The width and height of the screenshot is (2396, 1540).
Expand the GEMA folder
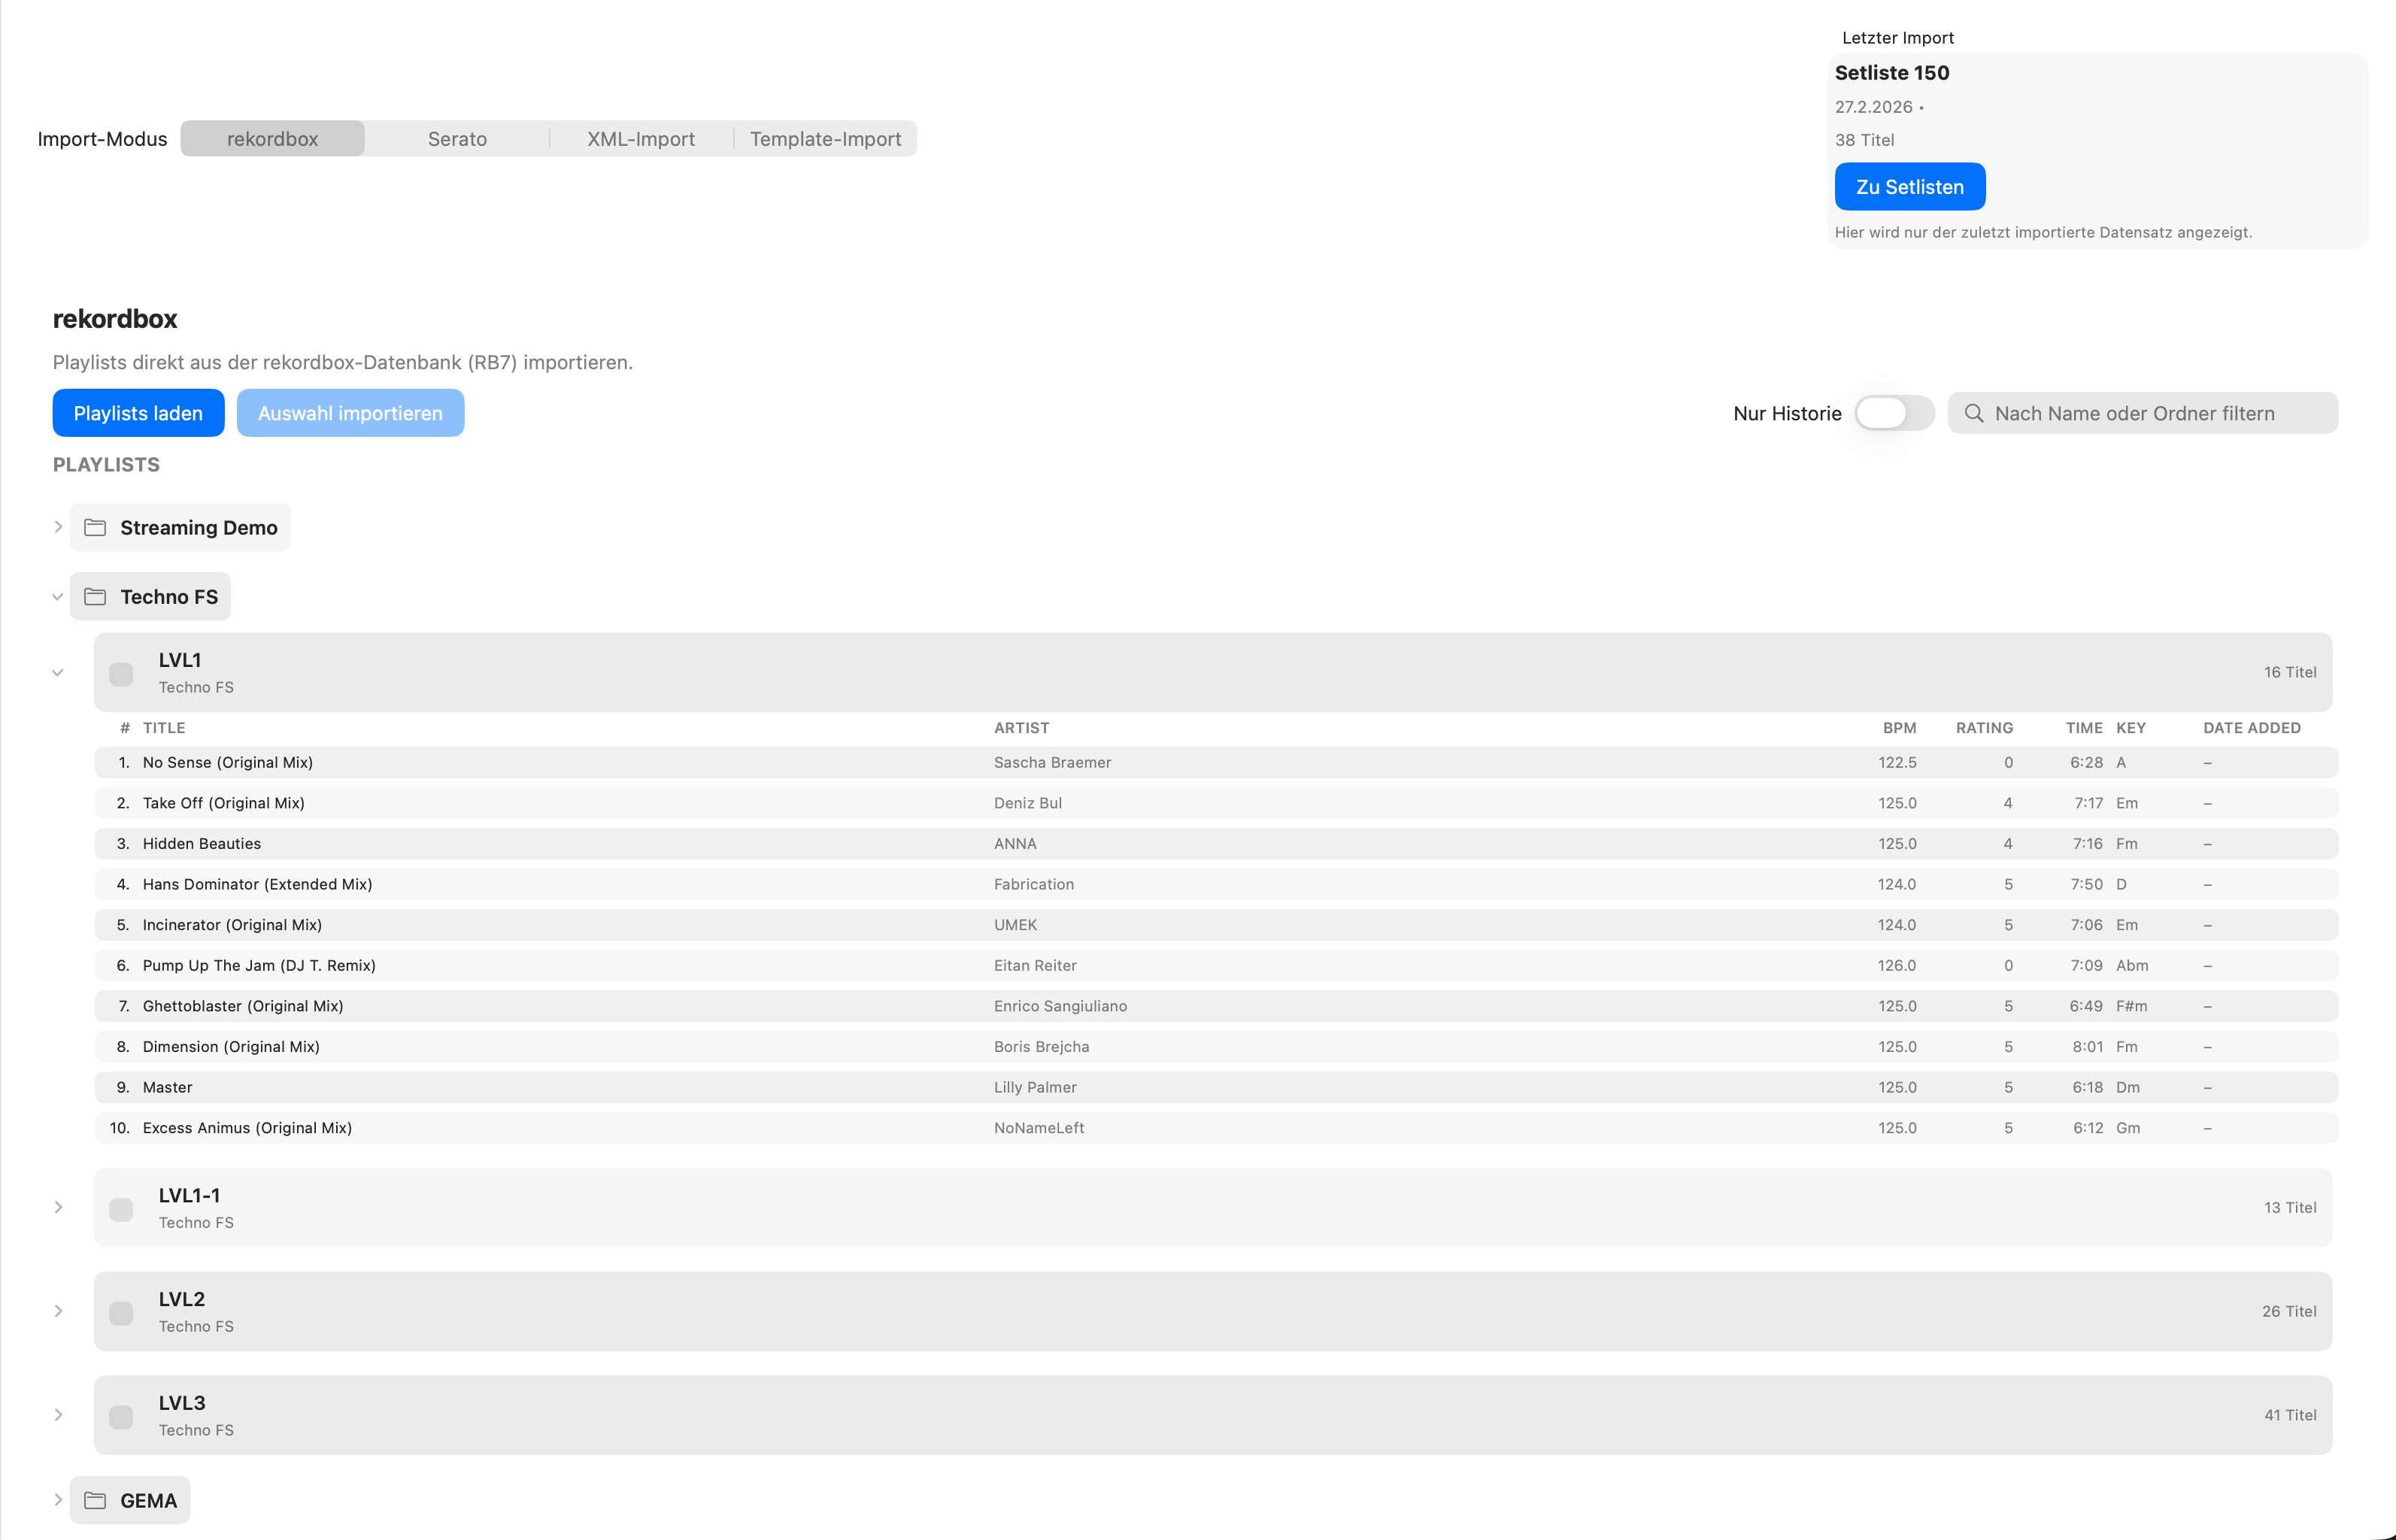click(x=57, y=1500)
